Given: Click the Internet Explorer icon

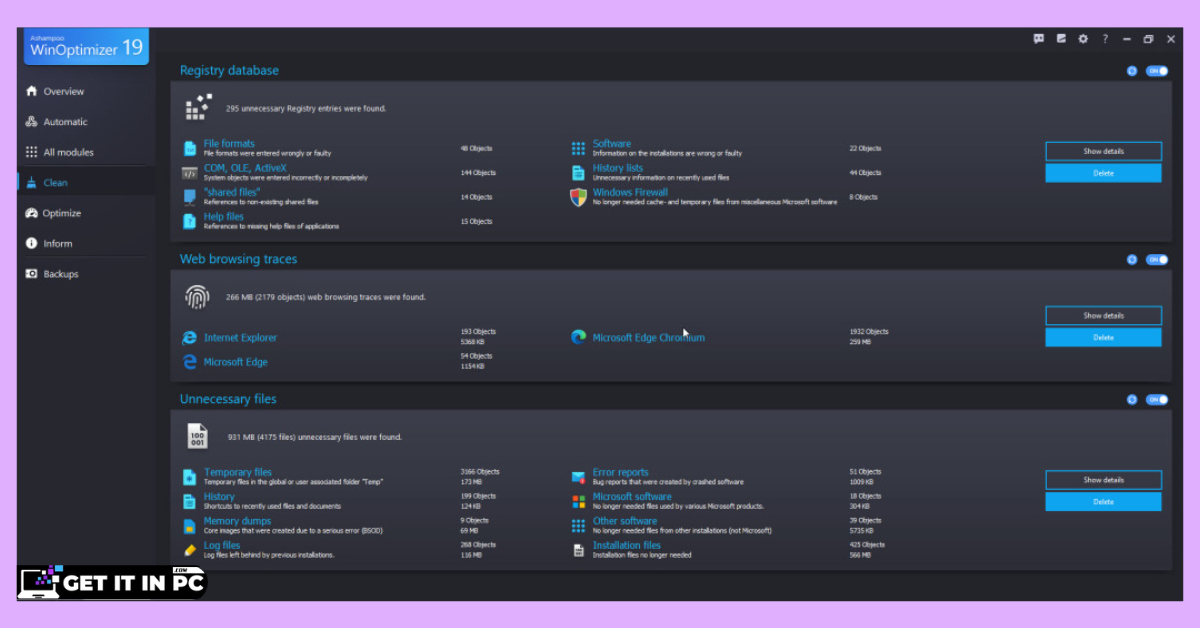Looking at the screenshot, I should point(189,338).
